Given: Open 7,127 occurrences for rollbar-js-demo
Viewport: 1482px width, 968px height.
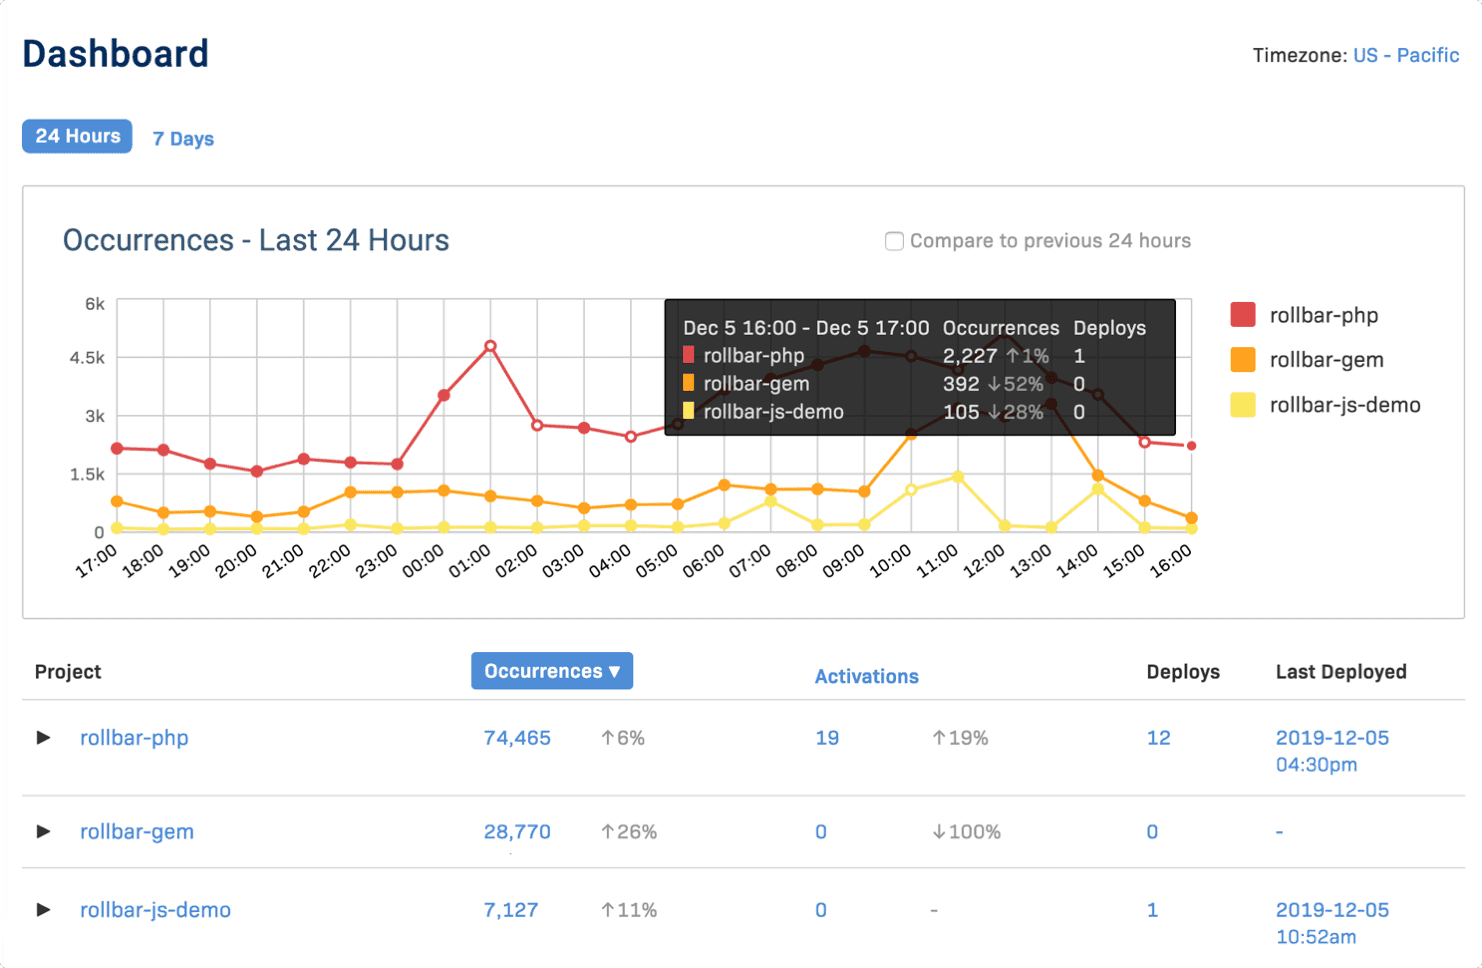Looking at the screenshot, I should (x=511, y=910).
